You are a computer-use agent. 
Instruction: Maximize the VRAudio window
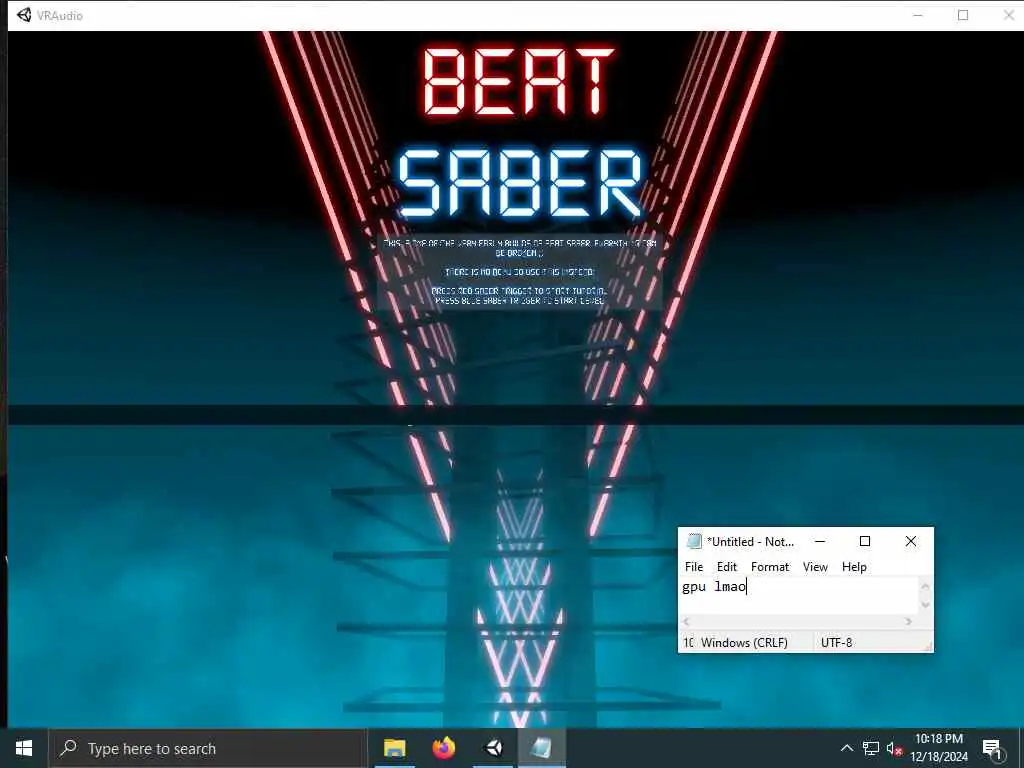click(x=963, y=15)
